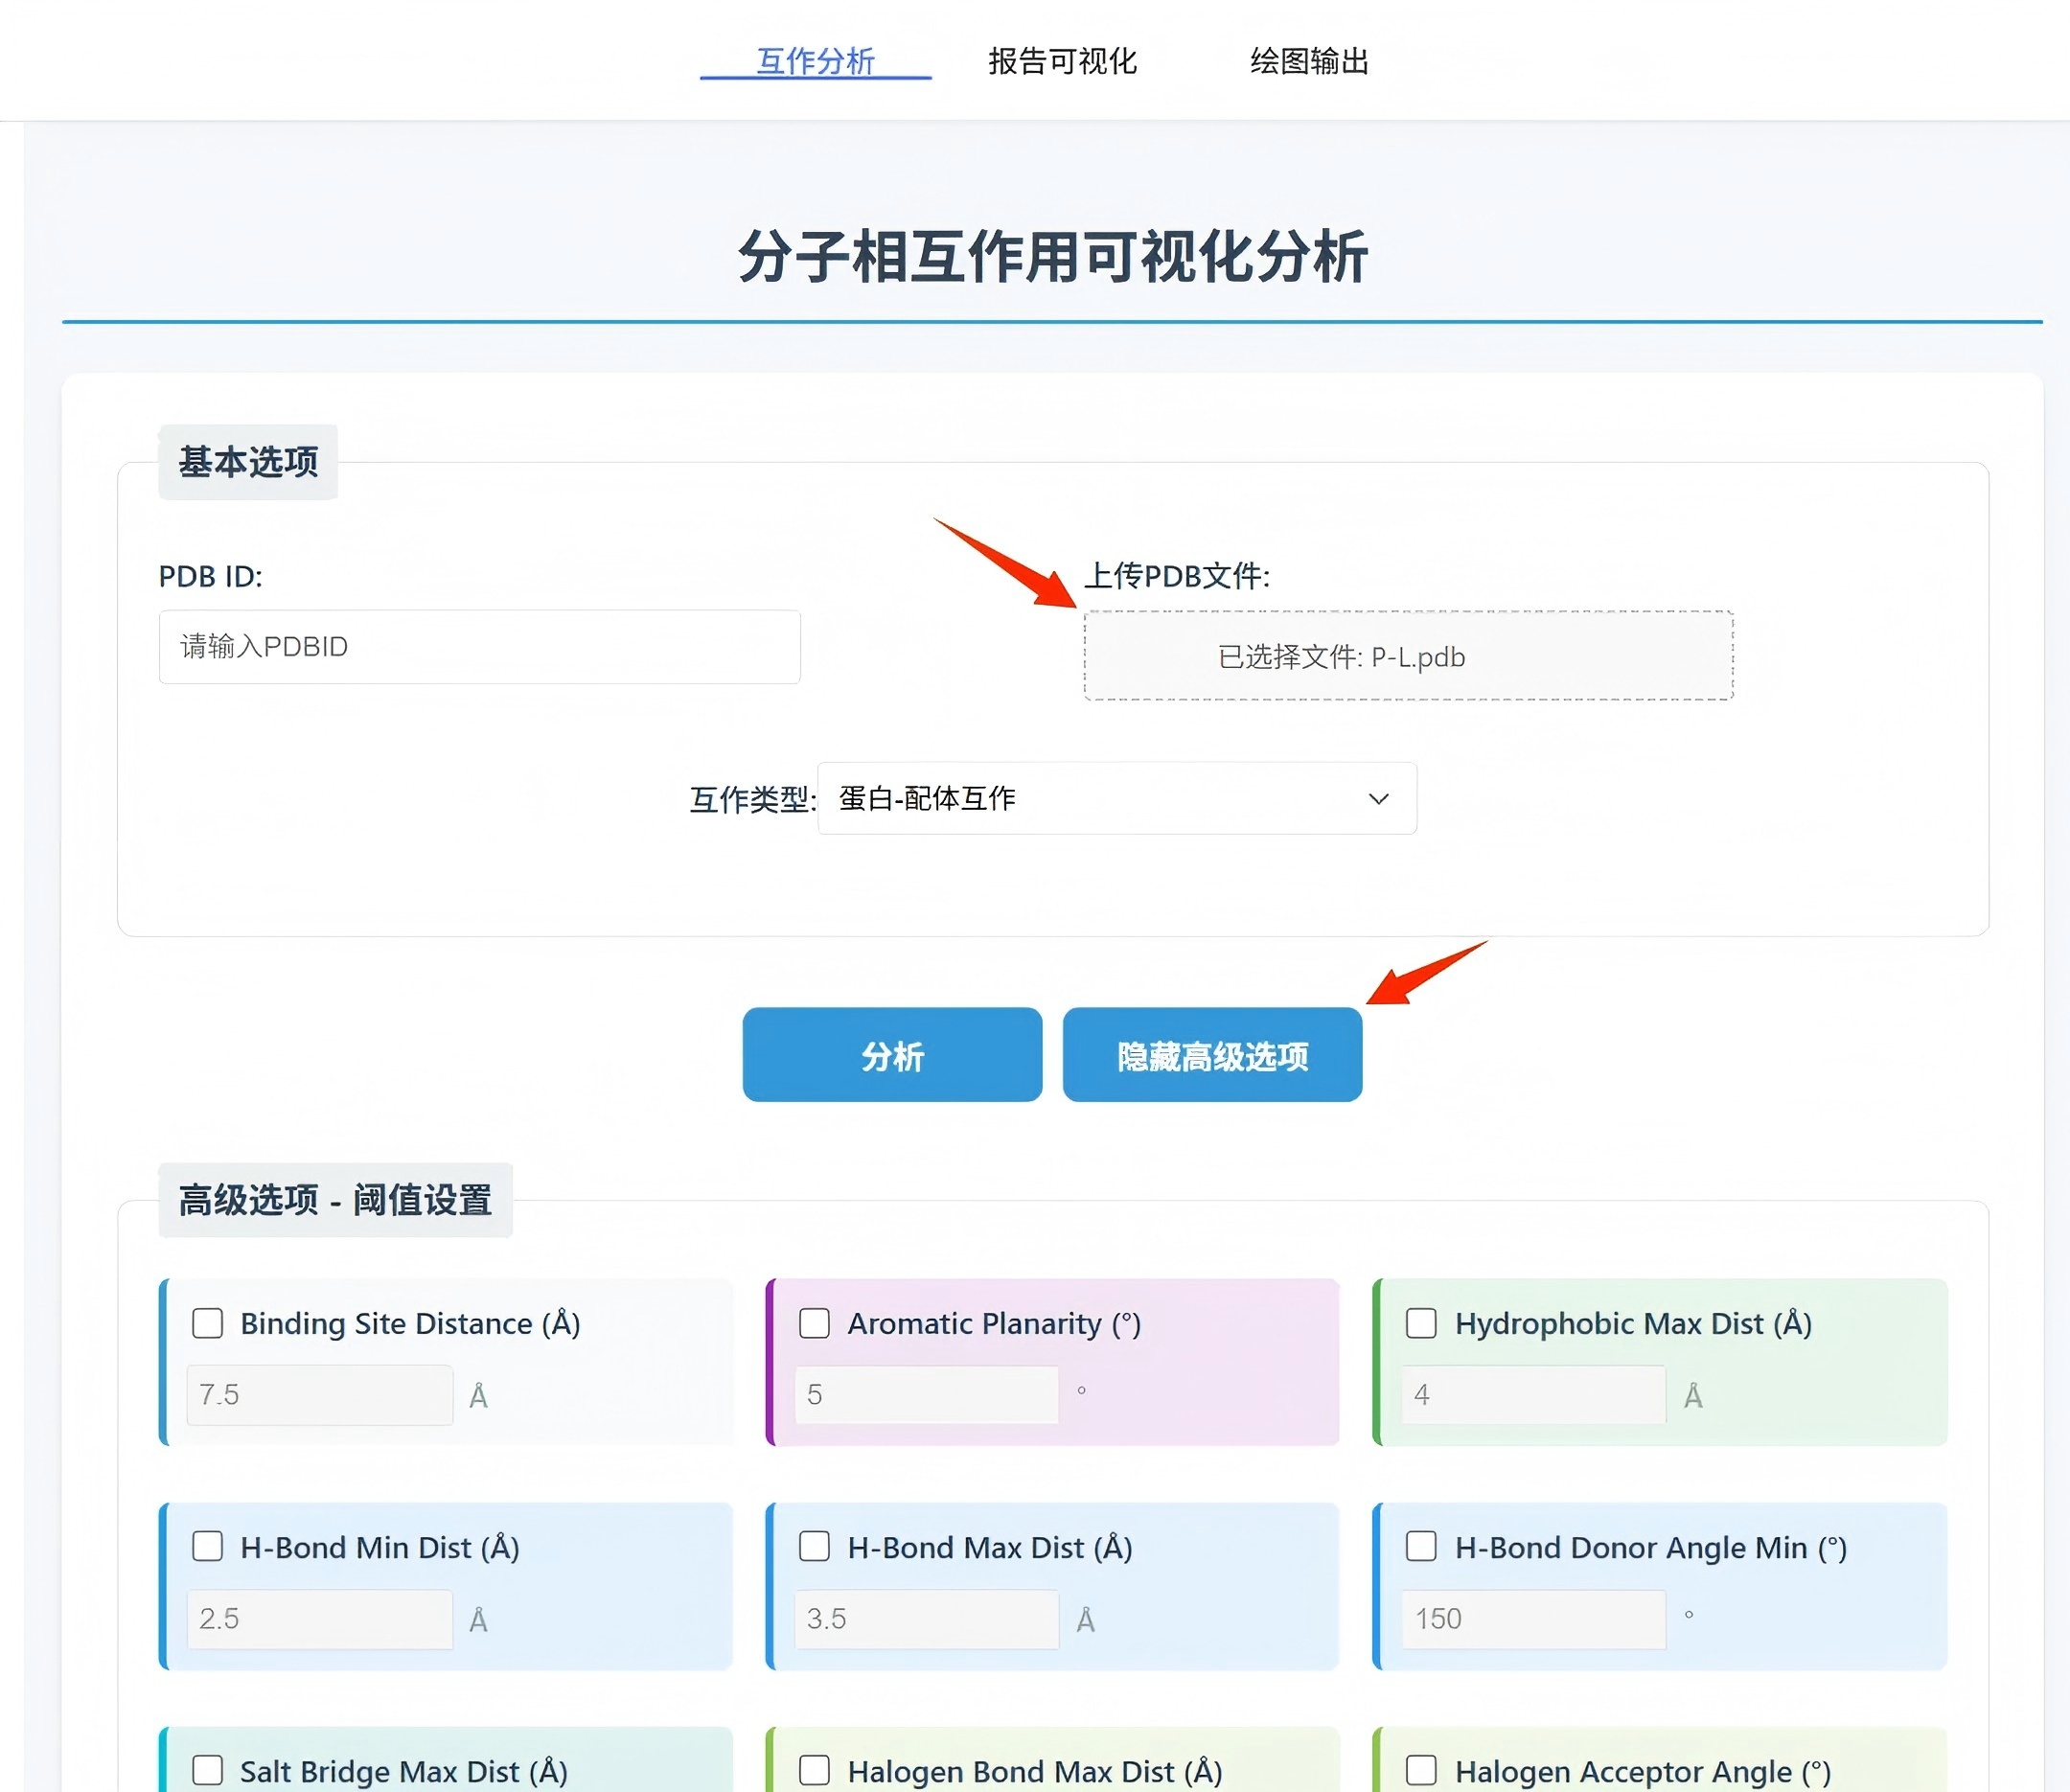Viewport: 2070px width, 1792px height.
Task: Click the dropdown chevron arrow icon
Action: (x=1379, y=799)
